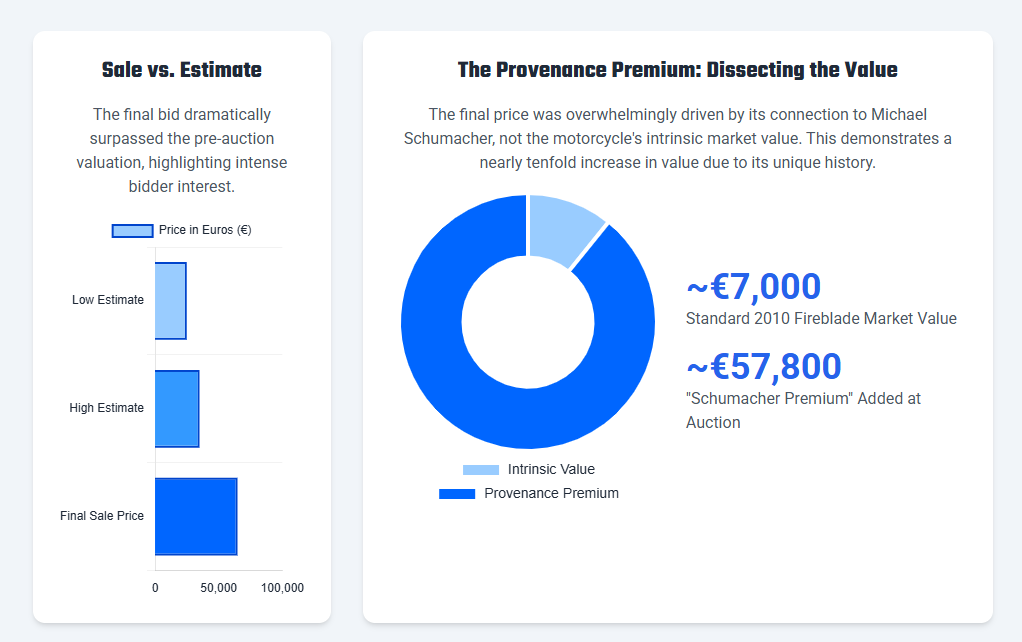The image size is (1022, 642).
Task: Click the 'Schumacher Premium' Added at Auction caption
Action: click(x=803, y=399)
